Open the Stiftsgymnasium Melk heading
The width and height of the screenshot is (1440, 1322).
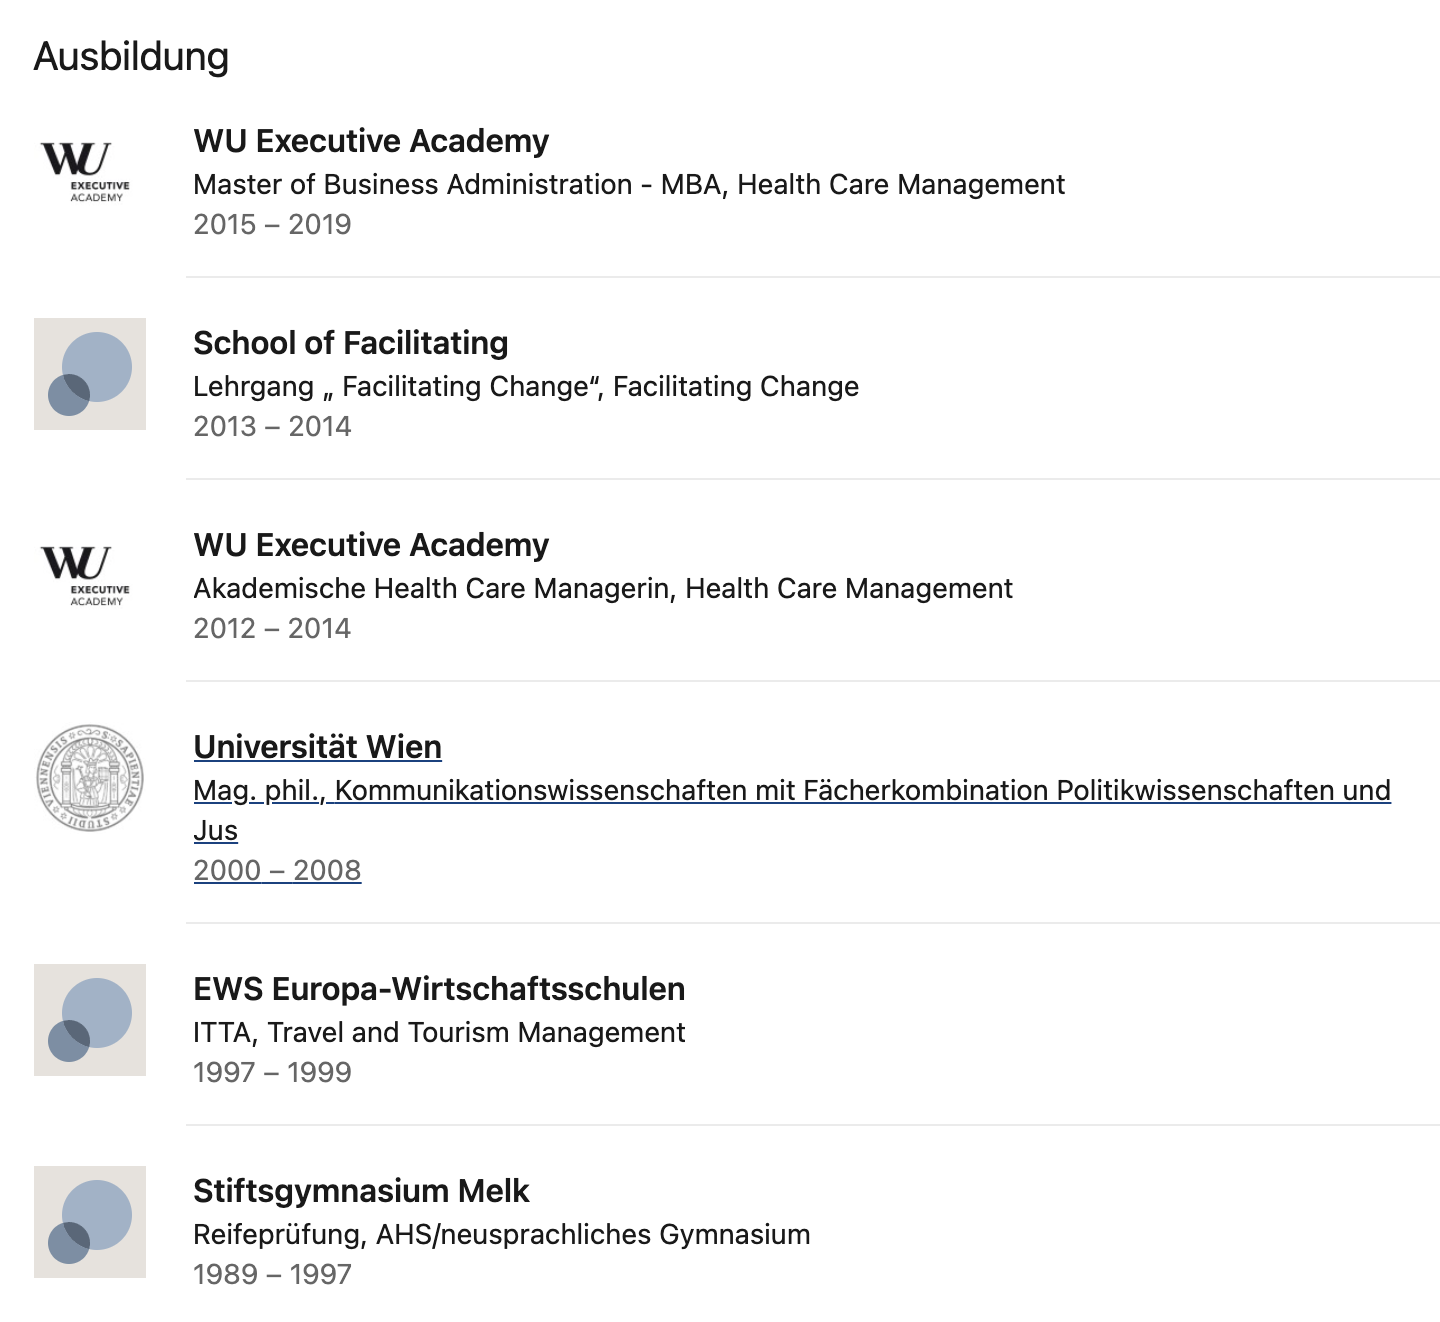pos(361,1191)
